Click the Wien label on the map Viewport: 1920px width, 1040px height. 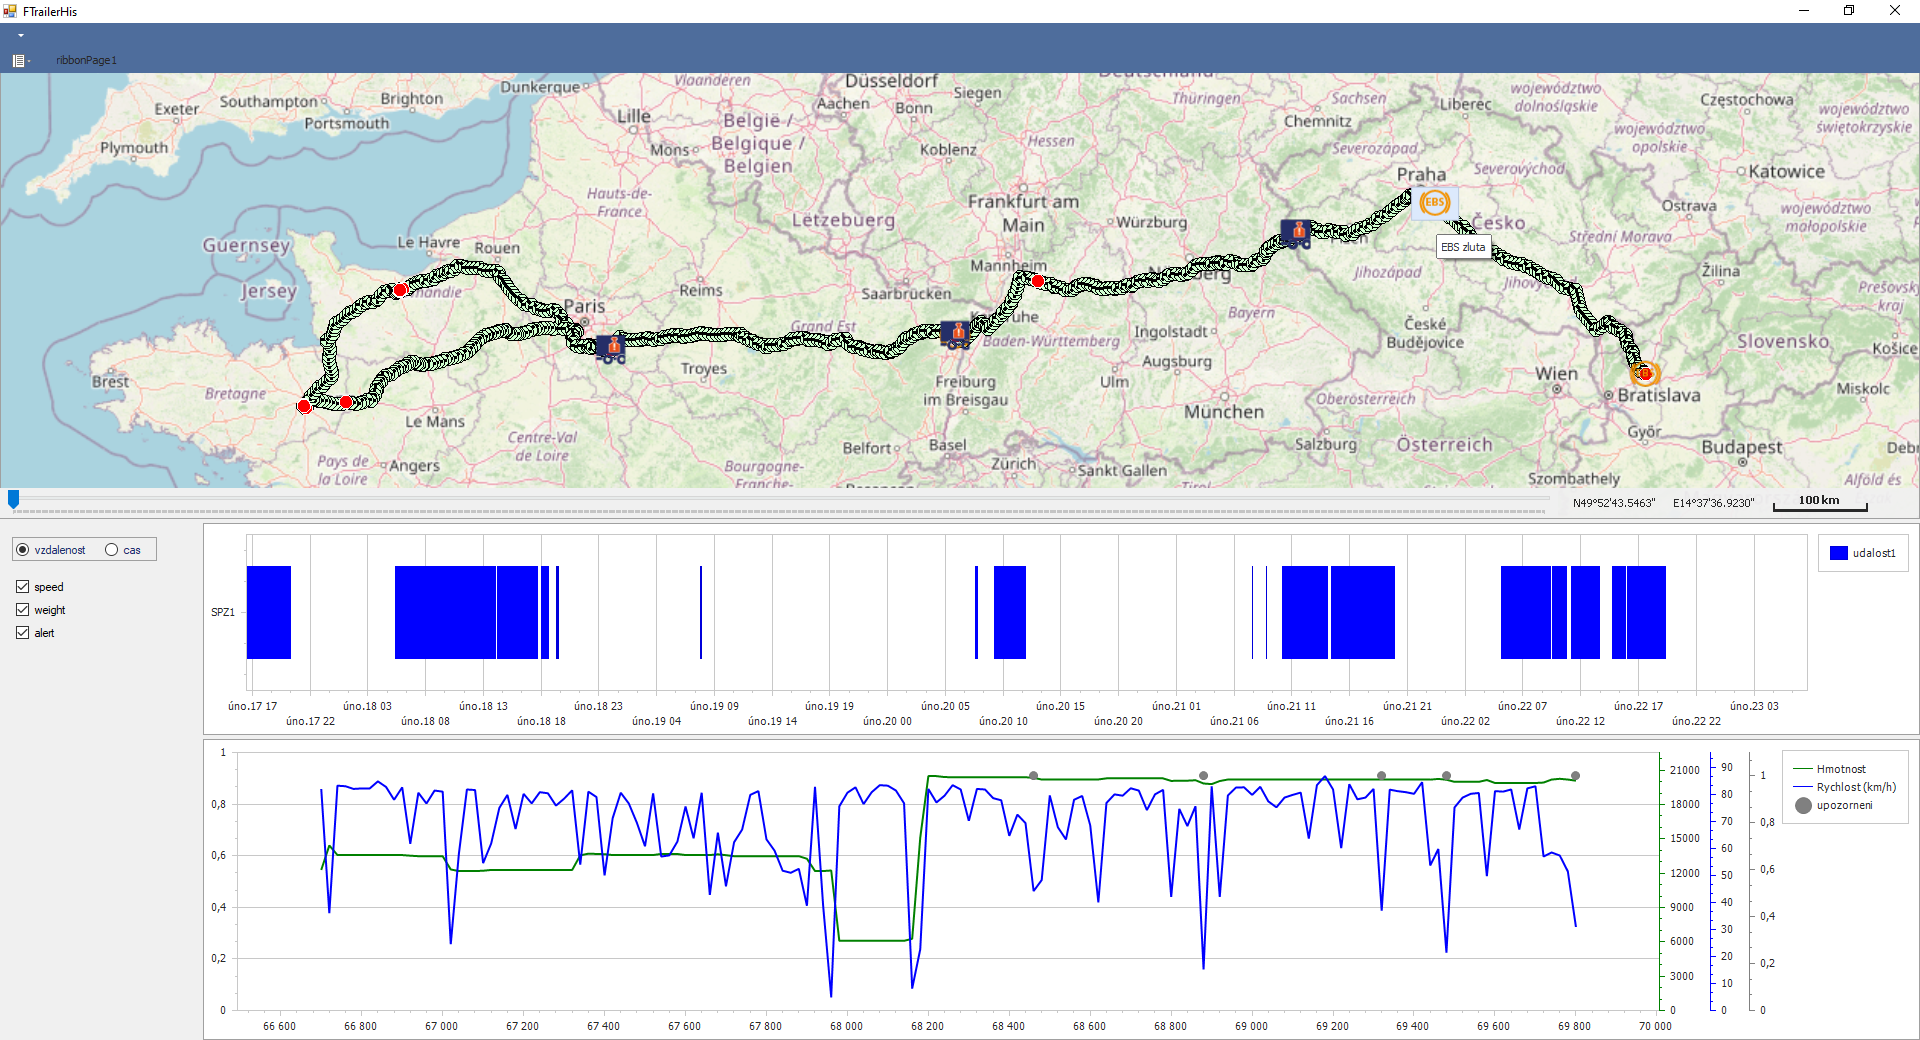[1557, 374]
